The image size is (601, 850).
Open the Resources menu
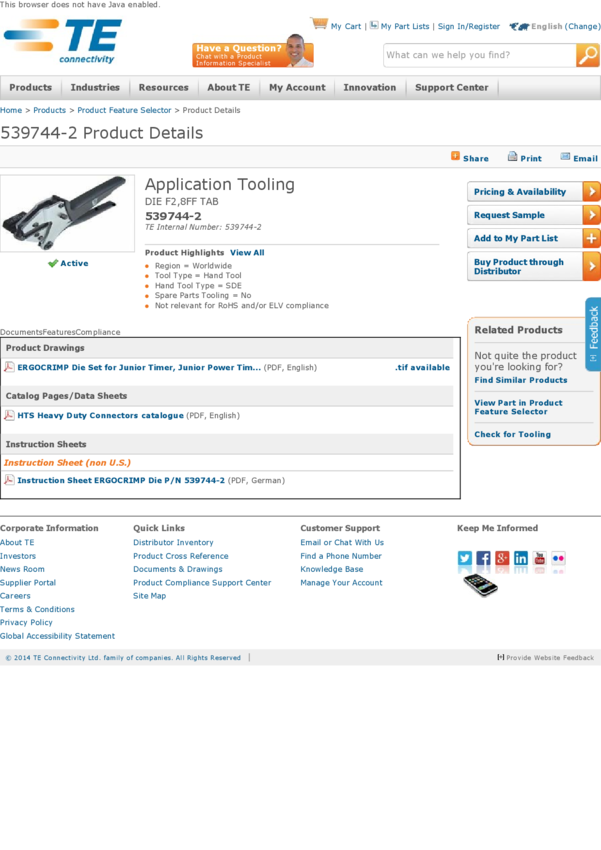click(164, 87)
